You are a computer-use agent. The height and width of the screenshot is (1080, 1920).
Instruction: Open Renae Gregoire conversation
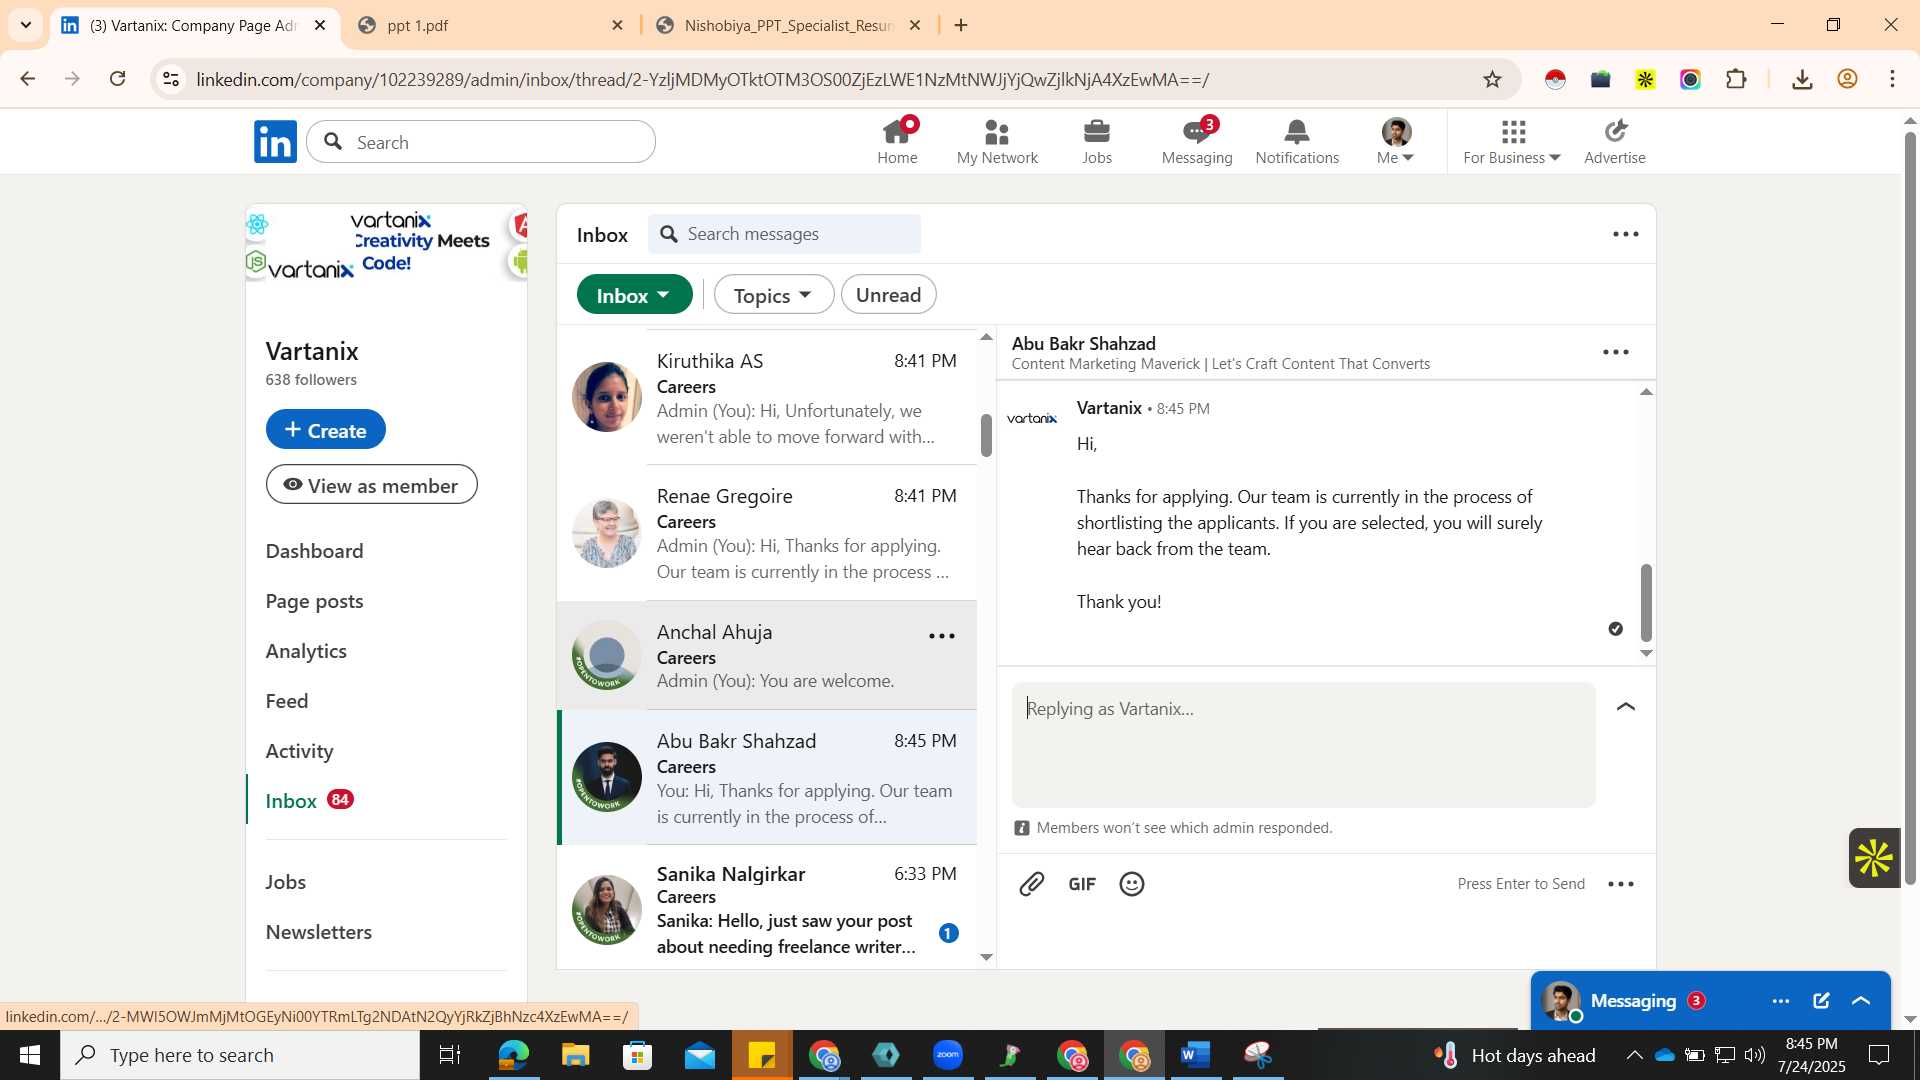pos(767,533)
